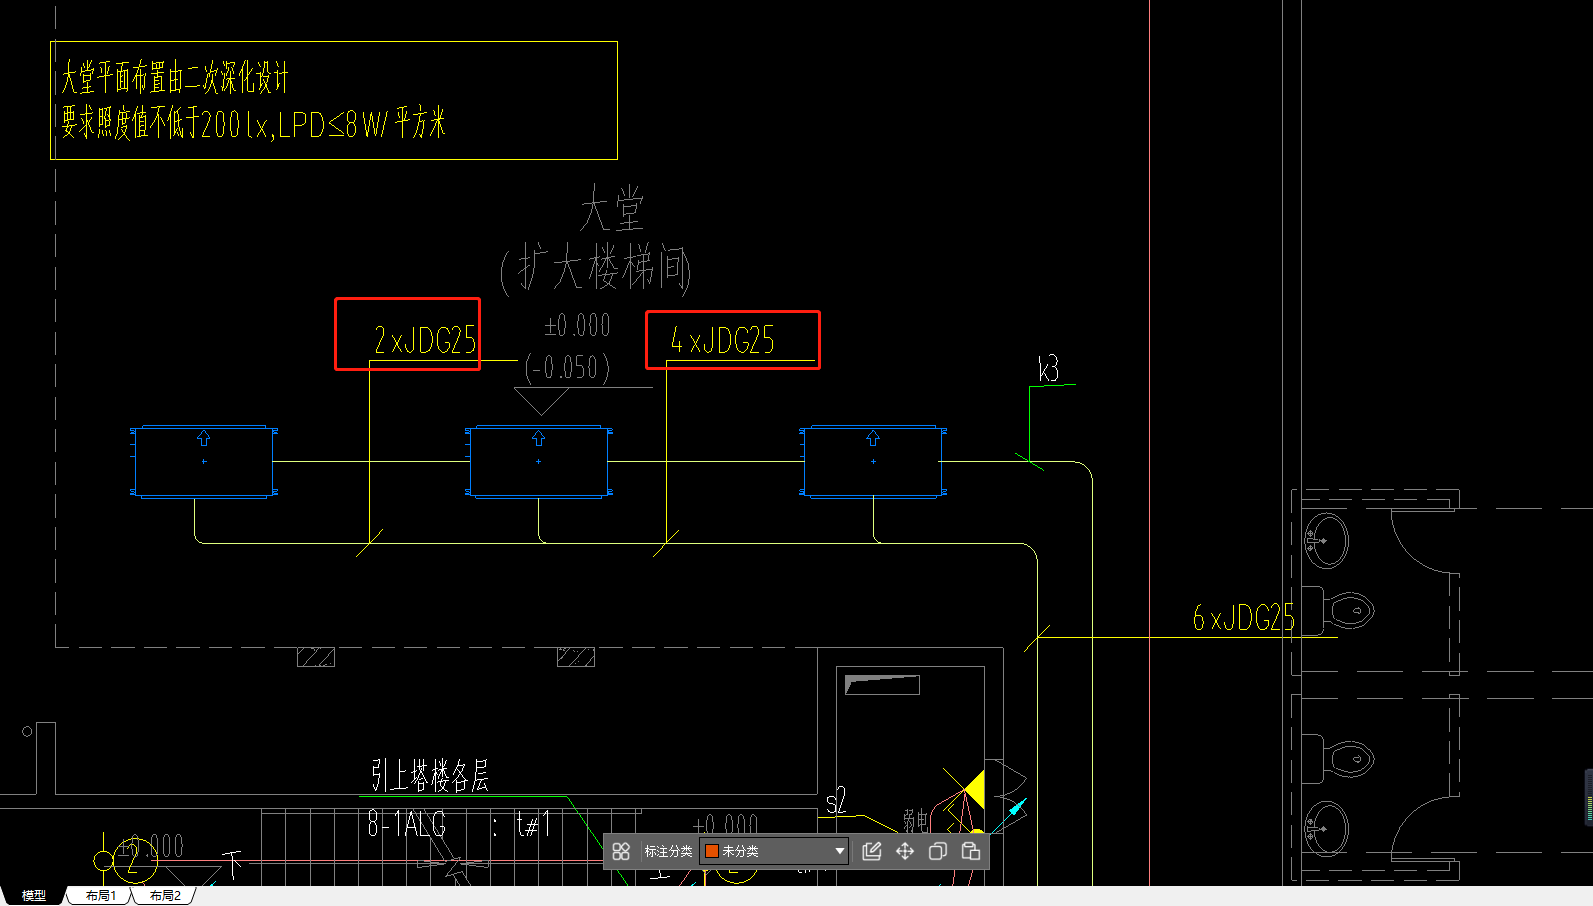Select the 4xJDG25 conduit label

[722, 341]
